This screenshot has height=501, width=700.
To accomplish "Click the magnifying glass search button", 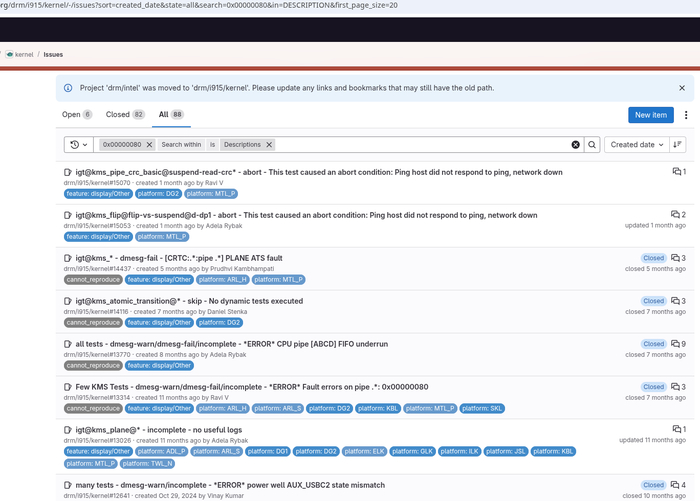I will (592, 145).
